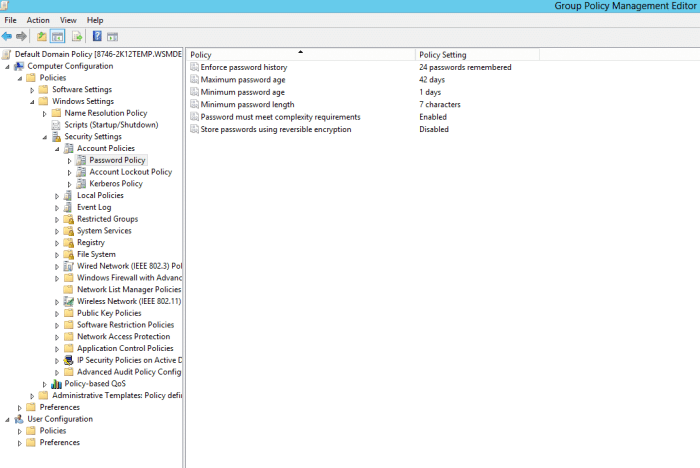This screenshot has width=700, height=468.
Task: Click the Policy-based QoS chart icon
Action: [x=56, y=384]
